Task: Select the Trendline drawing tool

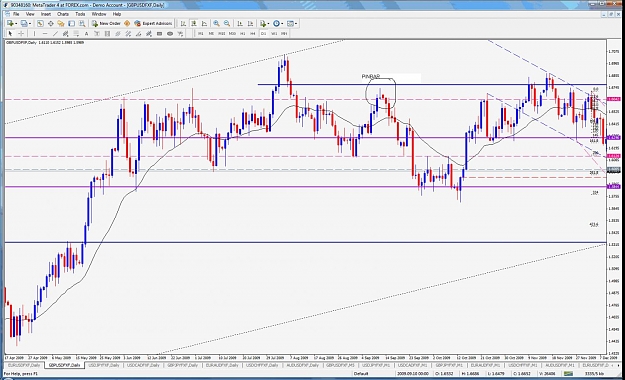Action: pyautogui.click(x=55, y=33)
